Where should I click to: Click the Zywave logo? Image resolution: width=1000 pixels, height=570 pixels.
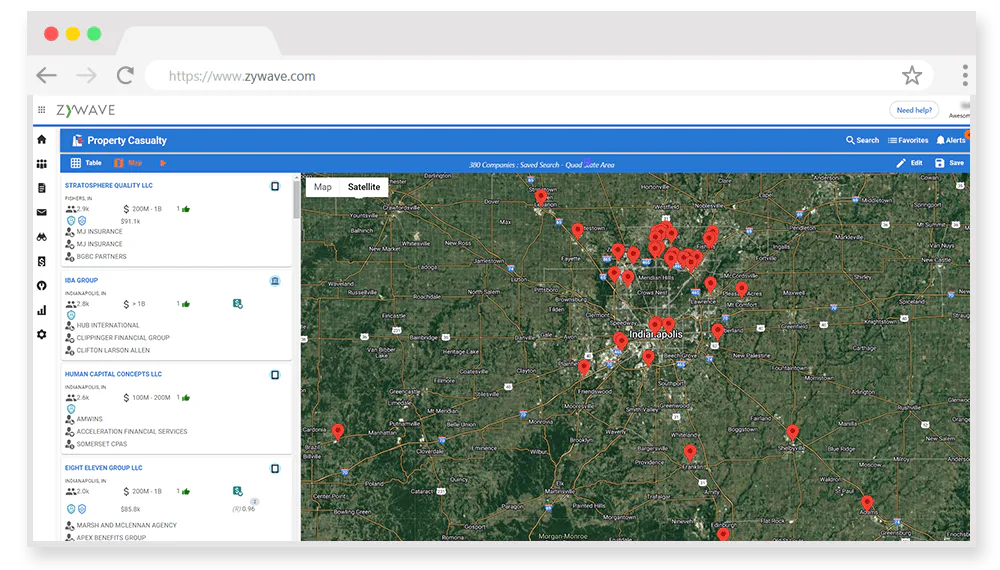tap(85, 110)
